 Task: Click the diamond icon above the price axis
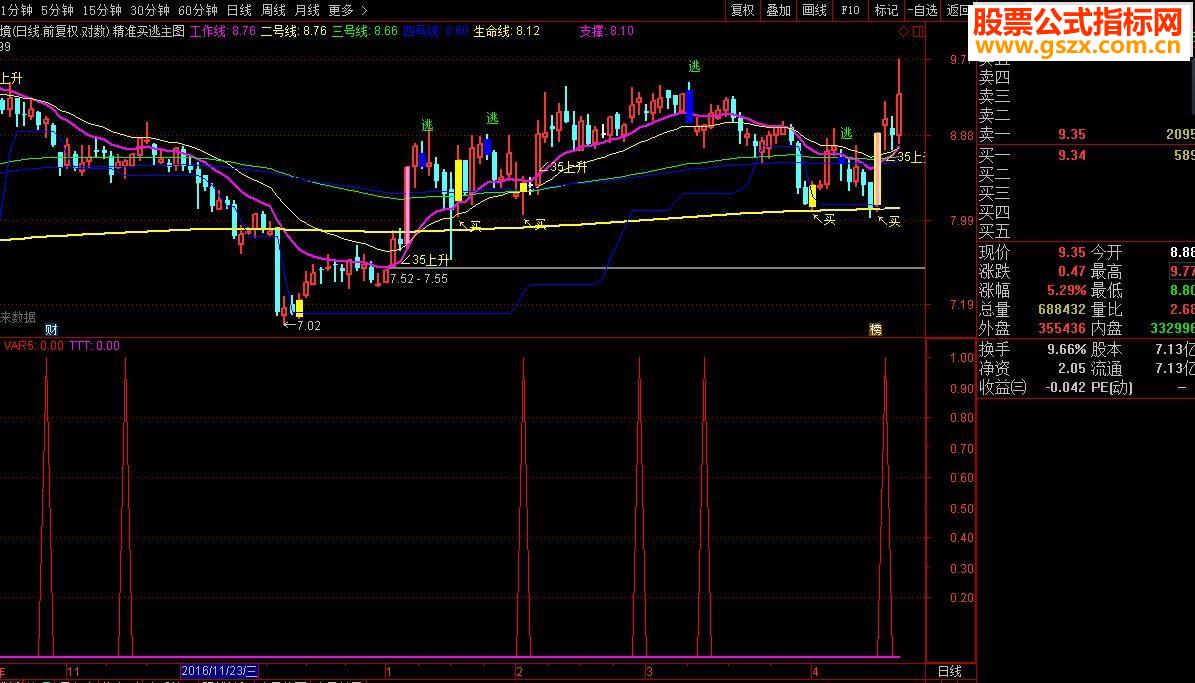(904, 32)
